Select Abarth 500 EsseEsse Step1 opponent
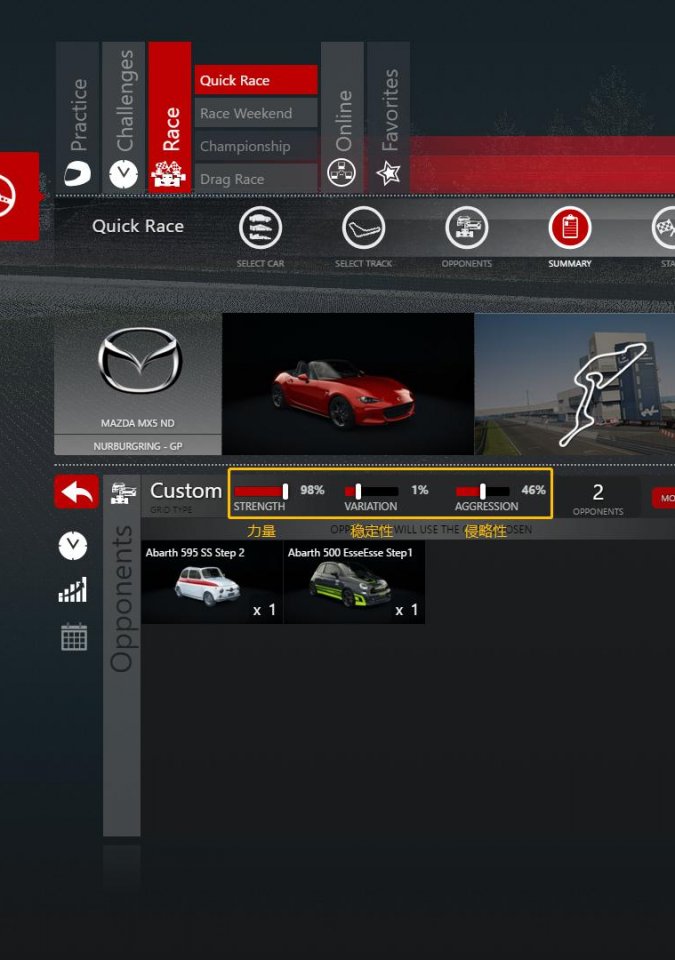The width and height of the screenshot is (675, 960). 354,582
